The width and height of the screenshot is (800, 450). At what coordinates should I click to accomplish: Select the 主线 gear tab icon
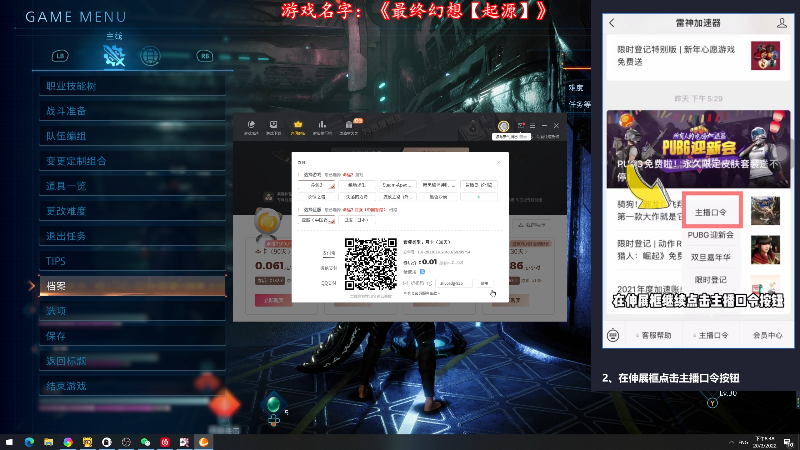114,56
